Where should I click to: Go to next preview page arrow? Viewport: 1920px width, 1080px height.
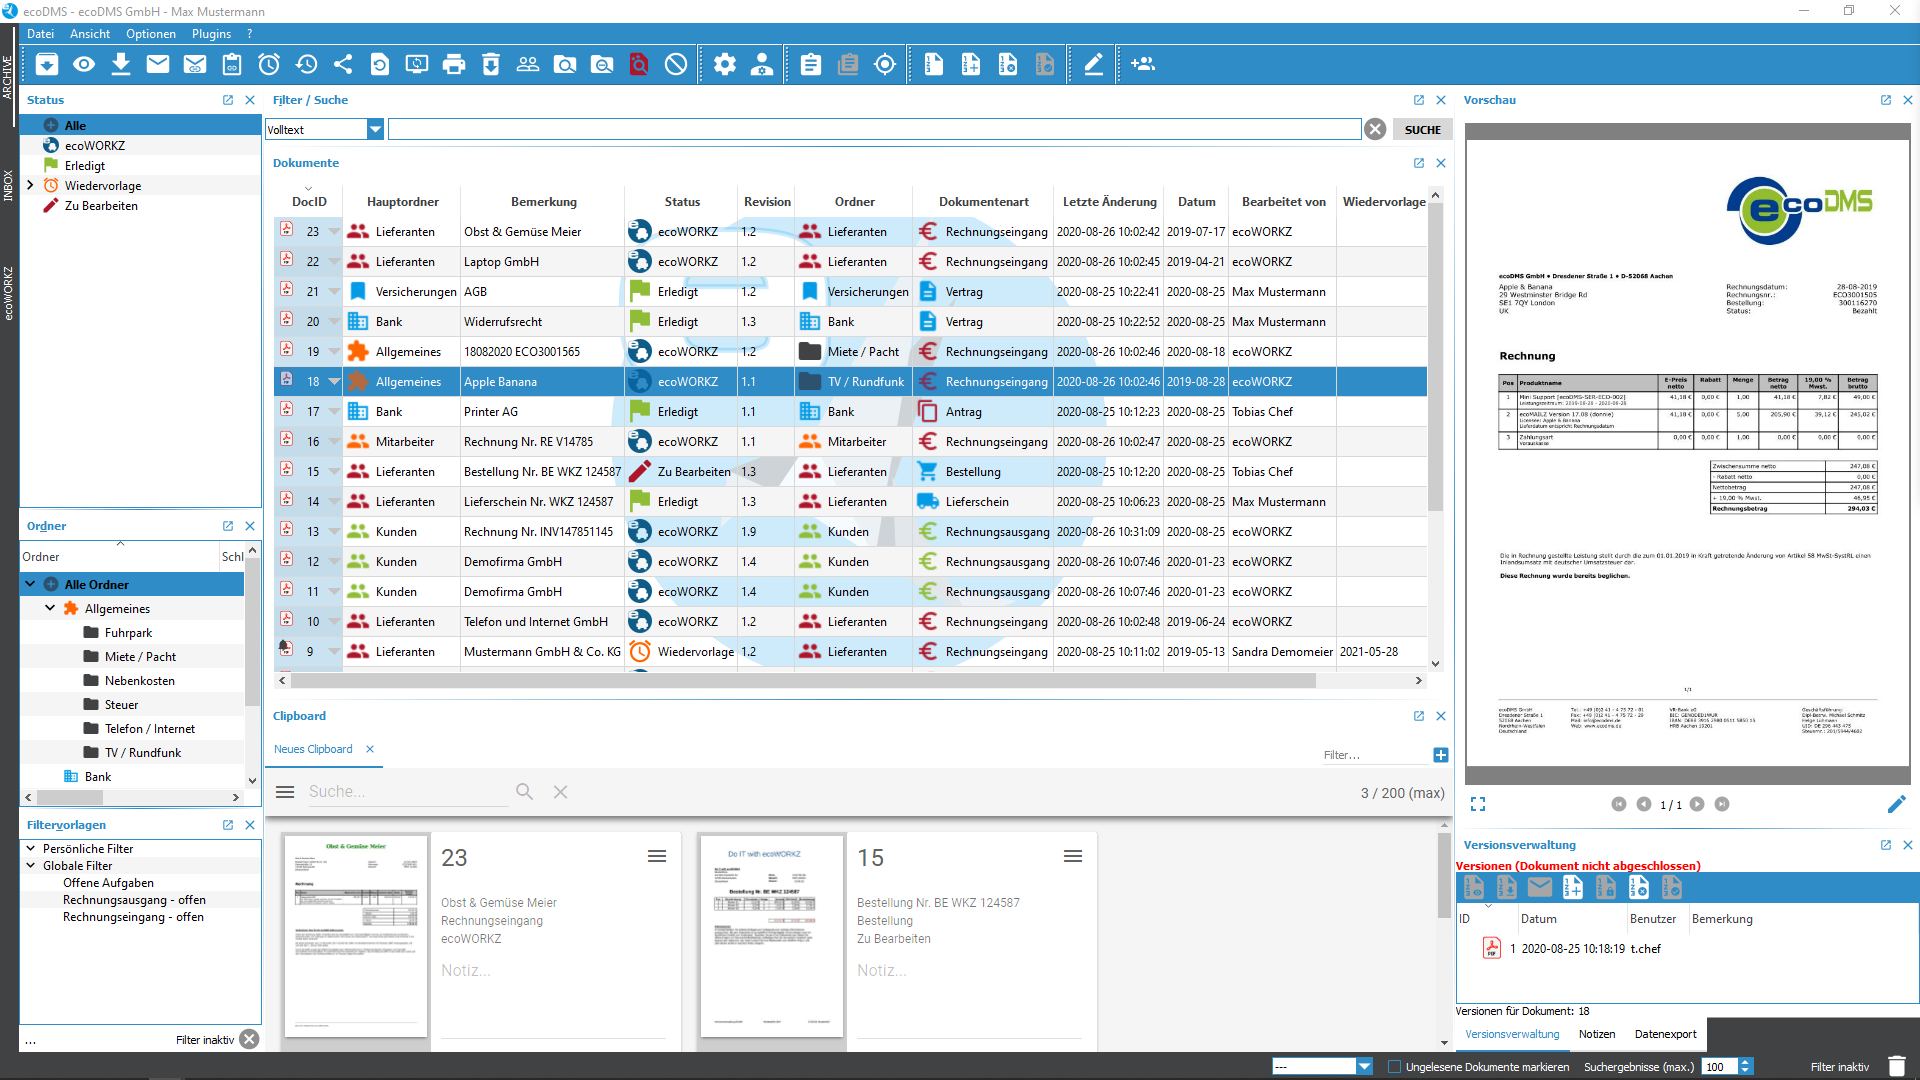point(1697,804)
